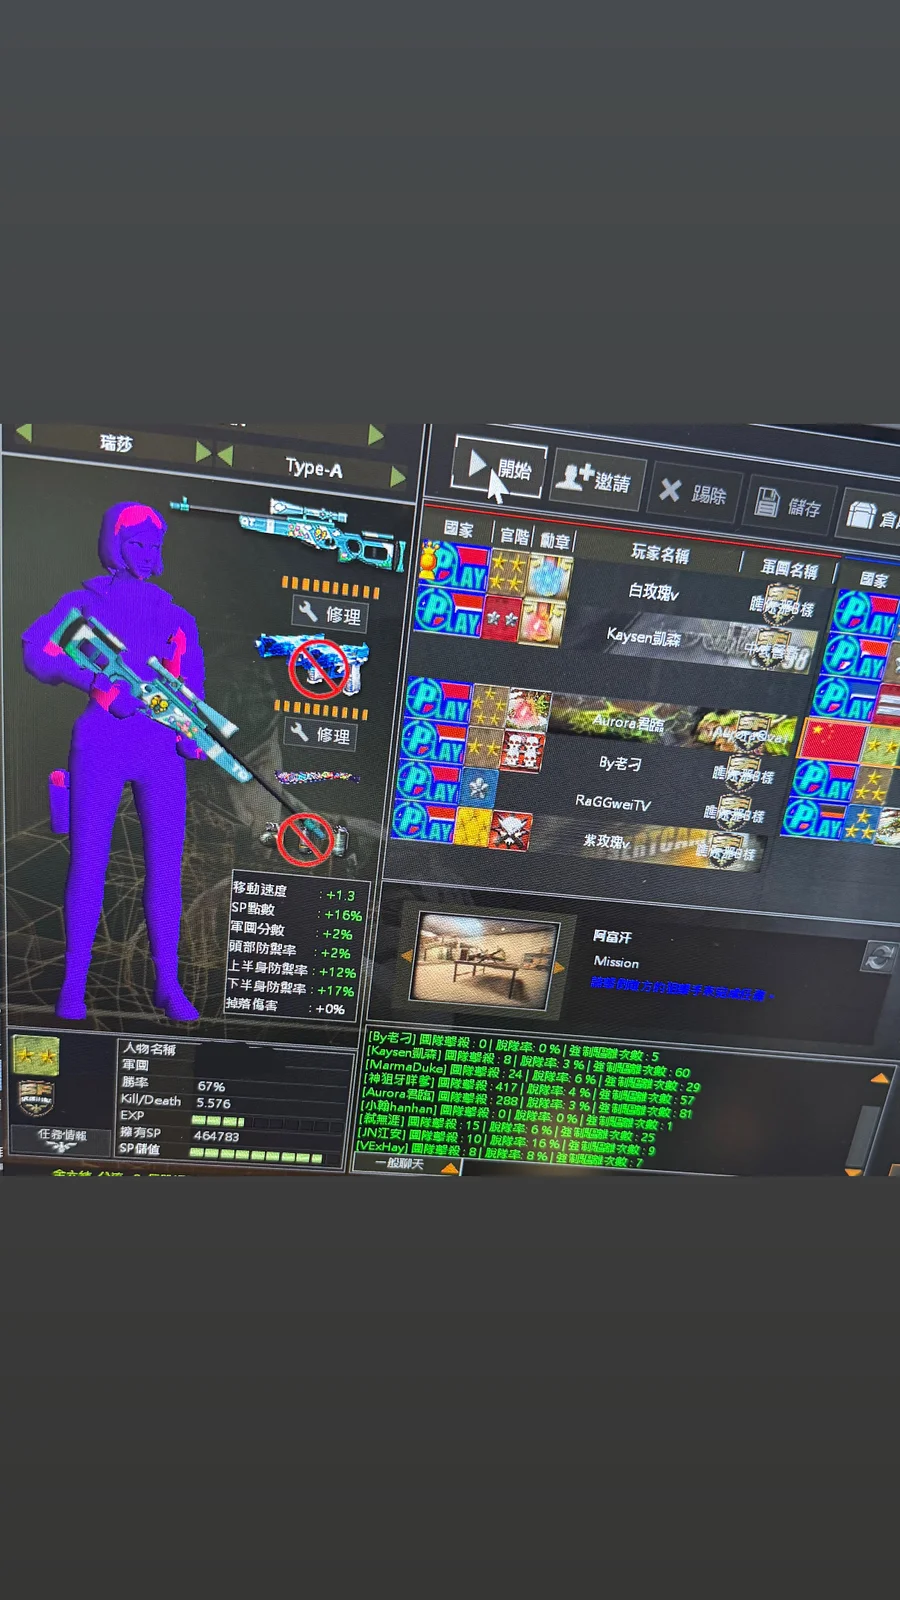Click the 官階 rank column header
900x1600 pixels.
point(514,536)
